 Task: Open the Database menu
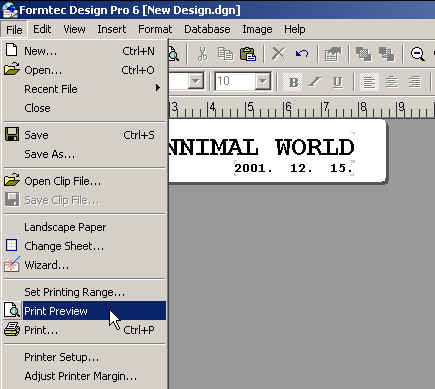click(x=207, y=29)
